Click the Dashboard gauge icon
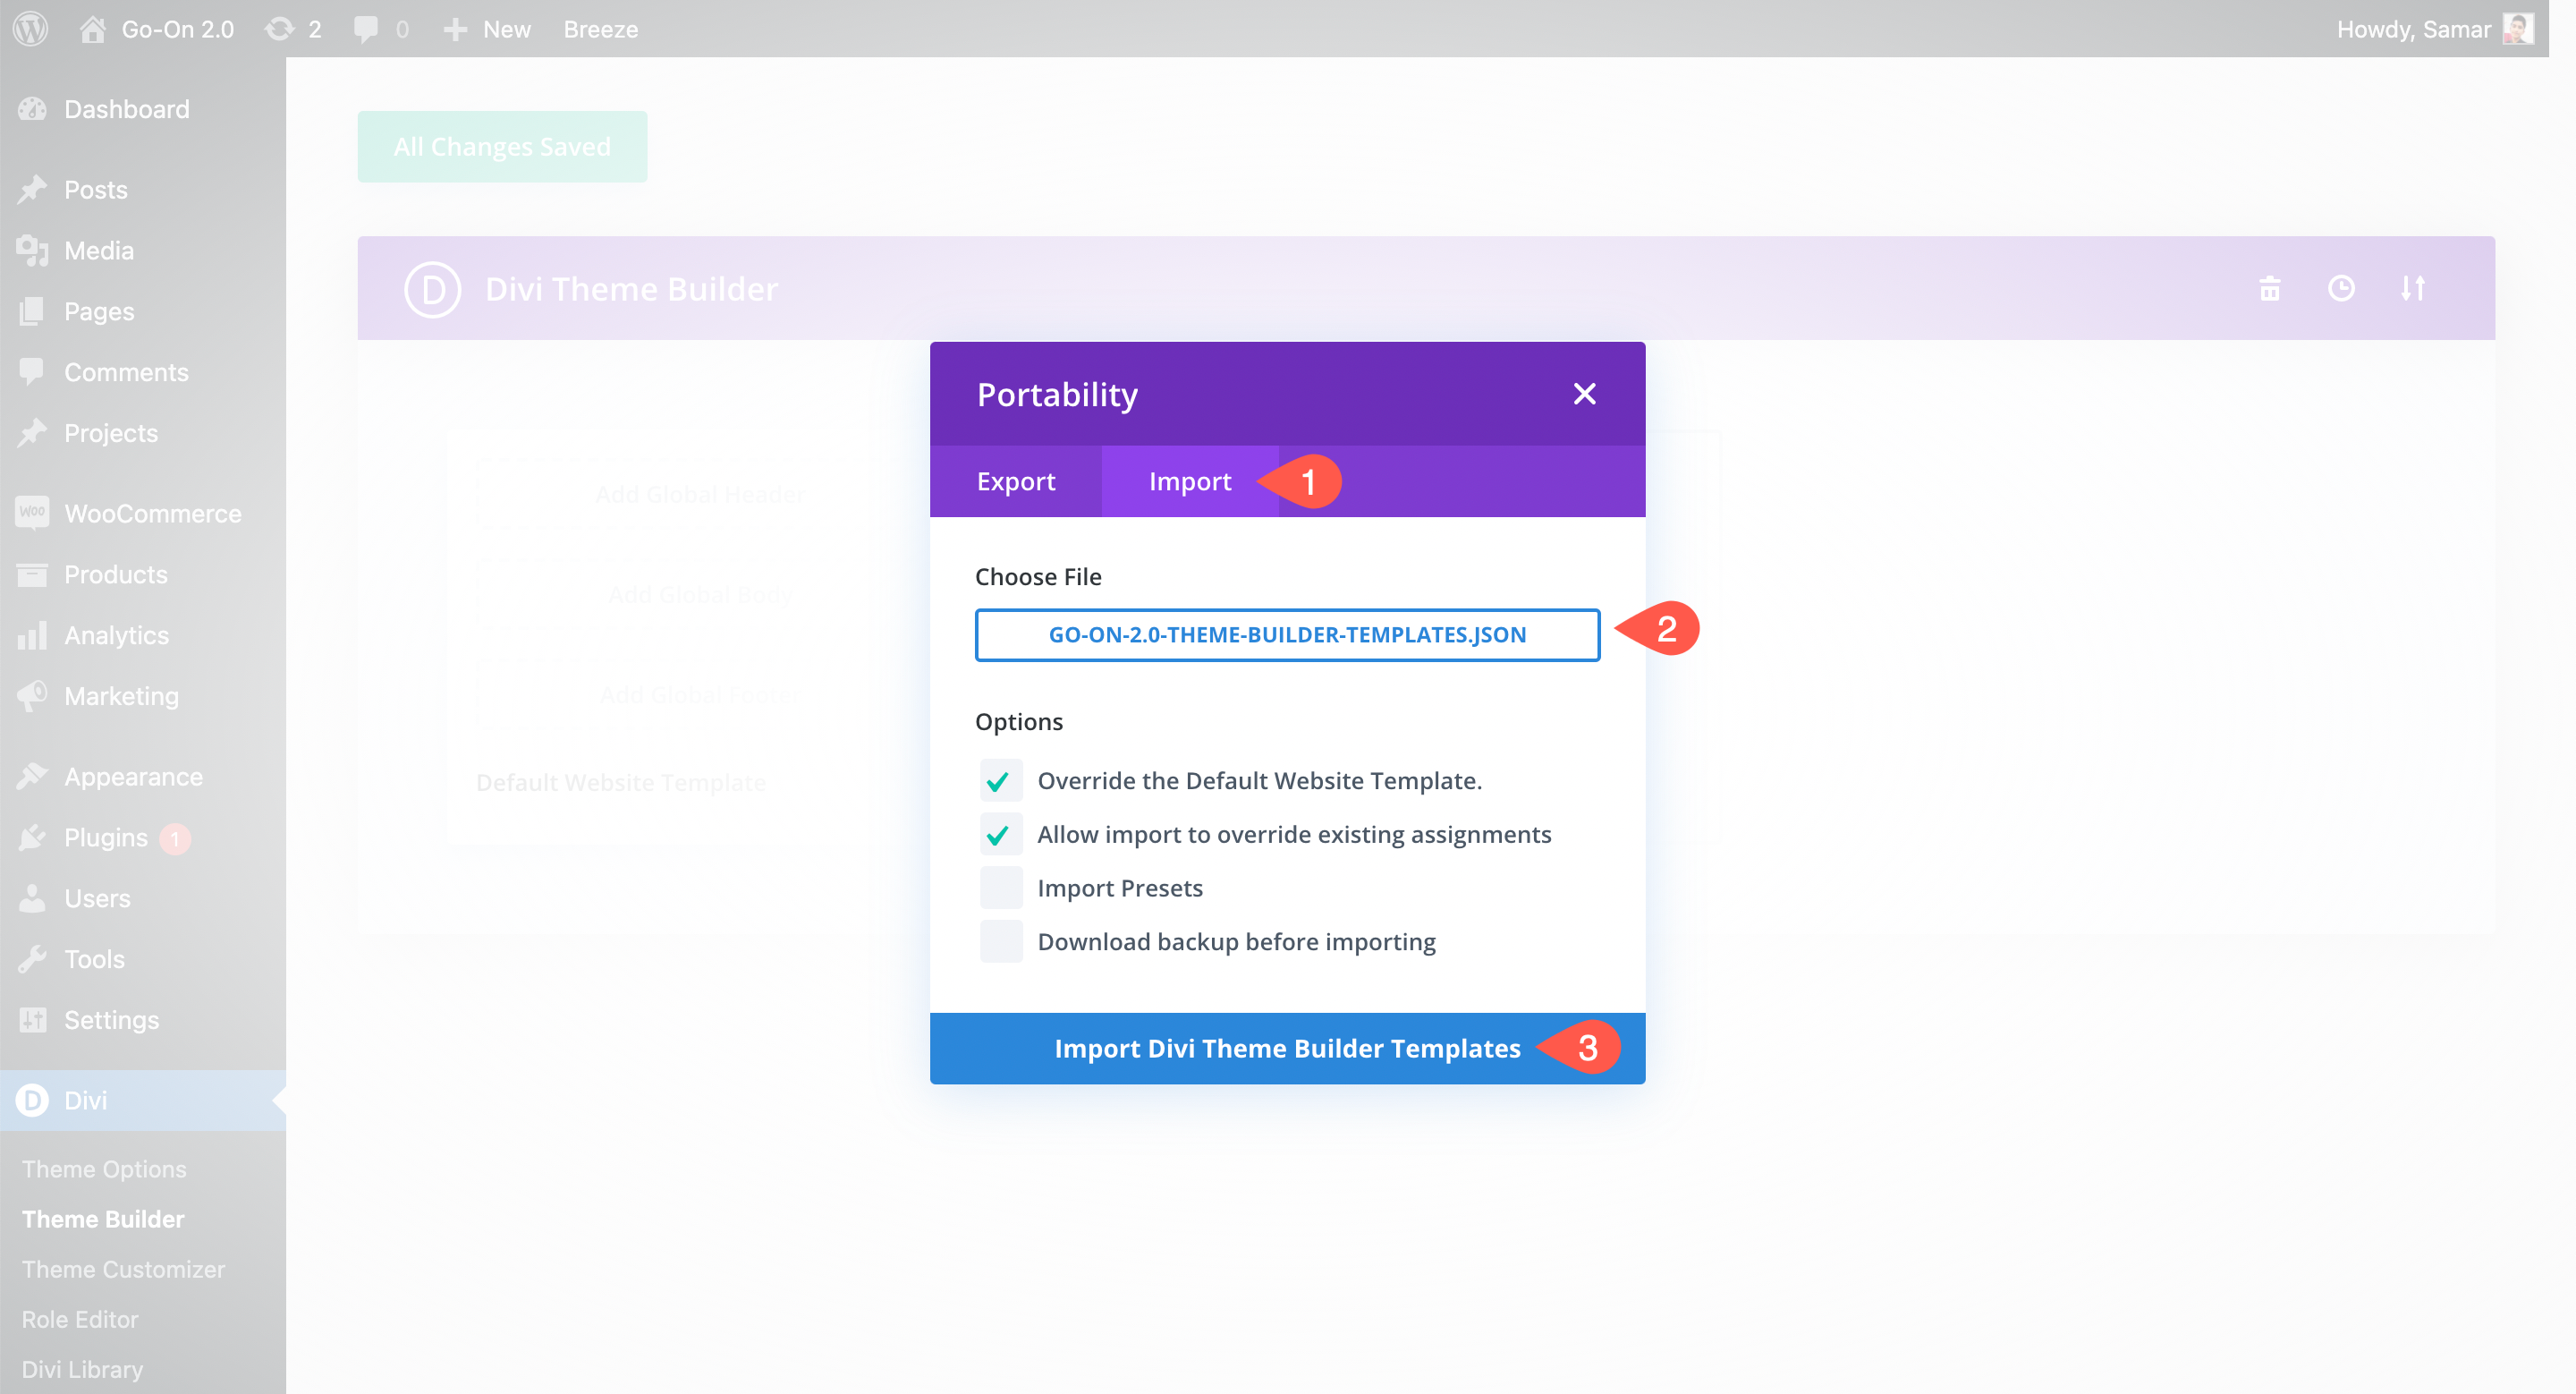Screen dimensions: 2576x1394 [x=32, y=109]
